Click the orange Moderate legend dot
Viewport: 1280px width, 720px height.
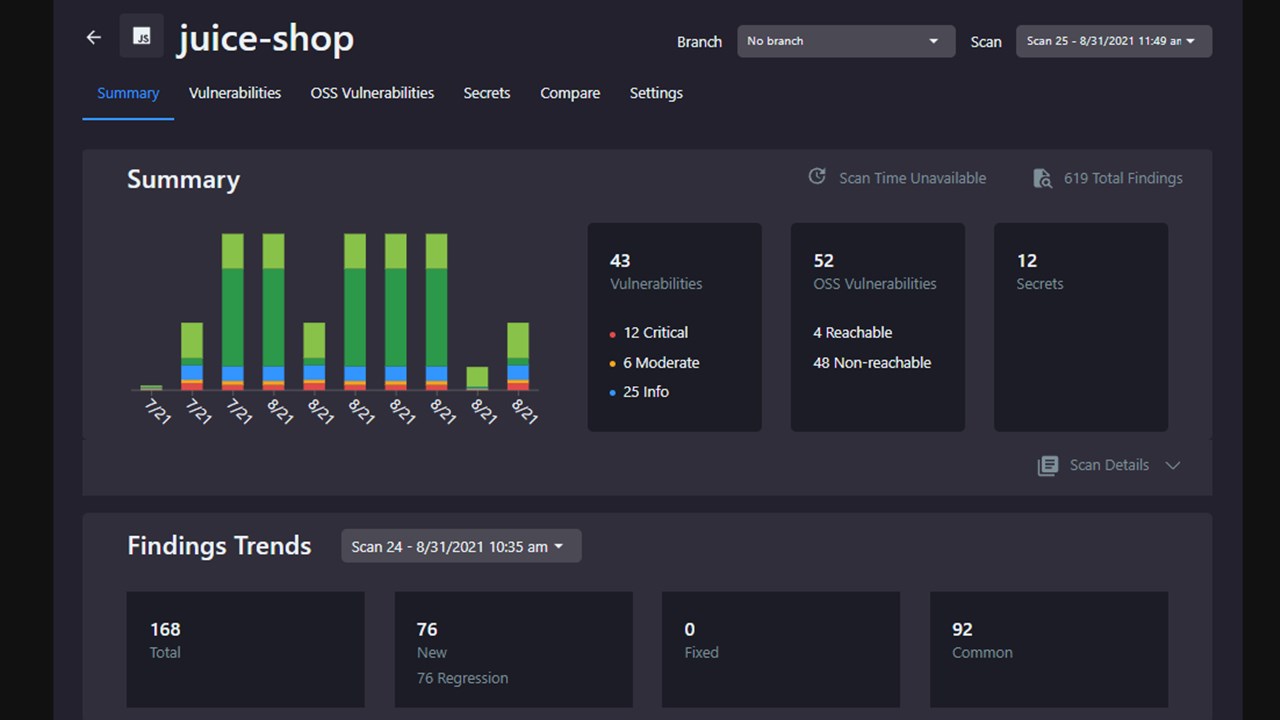pos(613,364)
